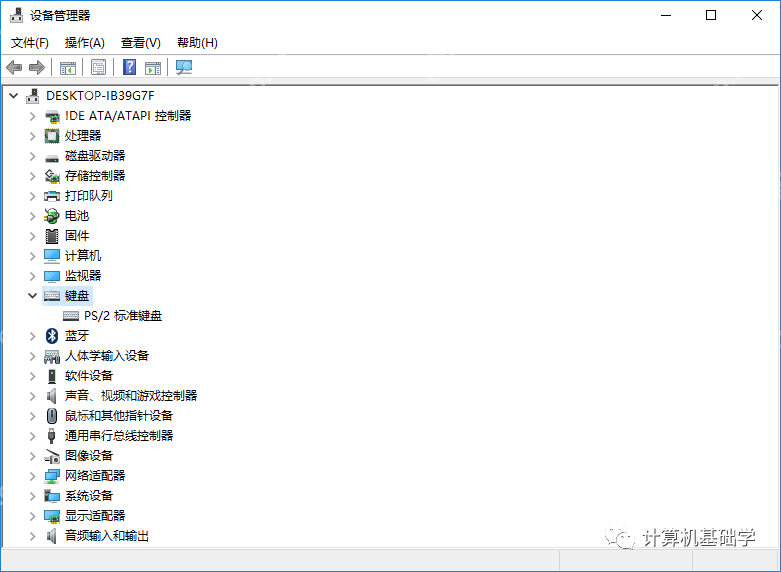Screen dimensions: 781x572
Task: Click the 蓝牙 Bluetooth icon
Action: click(52, 336)
